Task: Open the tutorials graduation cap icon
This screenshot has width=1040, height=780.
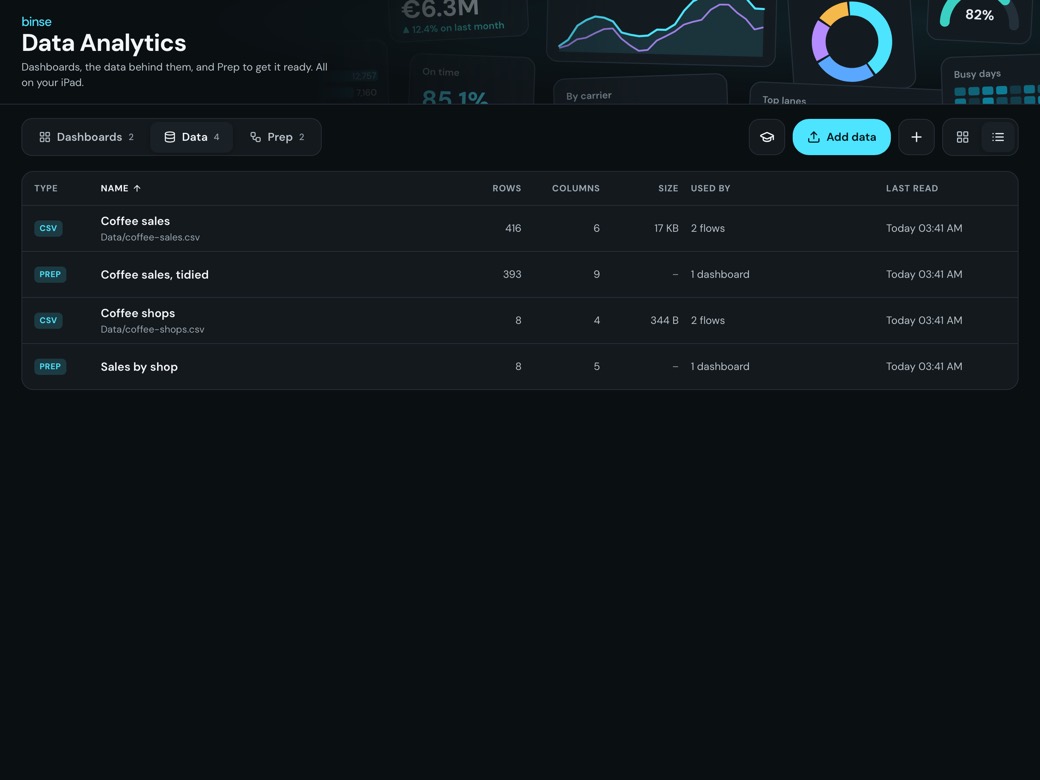Action: 767,137
